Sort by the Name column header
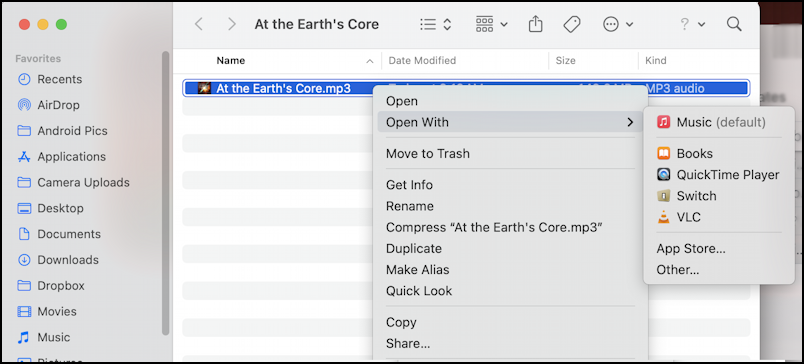The height and width of the screenshot is (364, 804). pyautogui.click(x=230, y=60)
